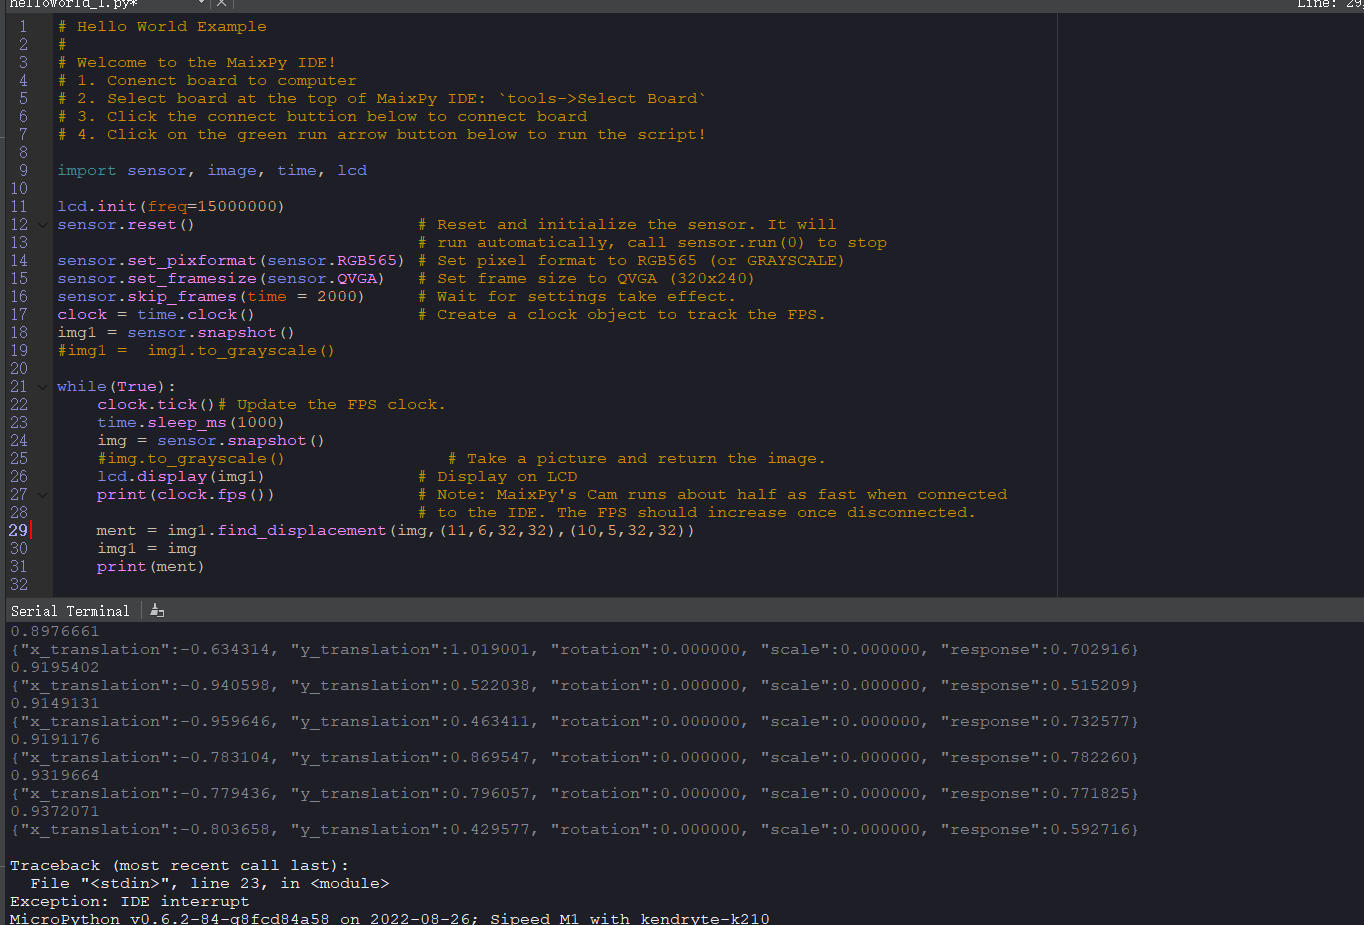This screenshot has width=1364, height=925.
Task: Place cursor on 'import sensor, image, time, lcd'
Action: [212, 171]
